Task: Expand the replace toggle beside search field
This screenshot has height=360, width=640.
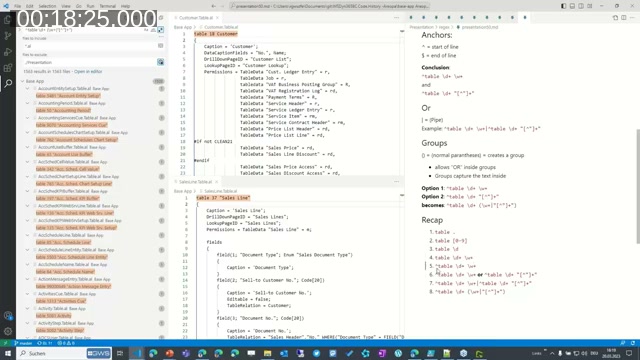Action: [x=19, y=30]
